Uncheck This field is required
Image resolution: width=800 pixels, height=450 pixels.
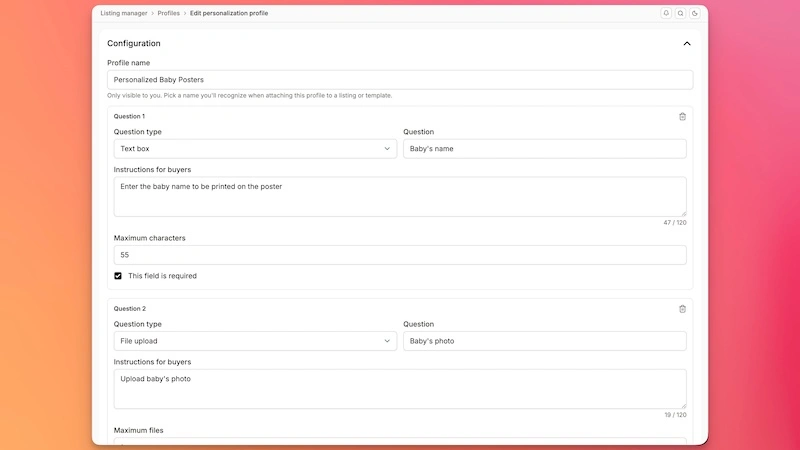click(118, 276)
